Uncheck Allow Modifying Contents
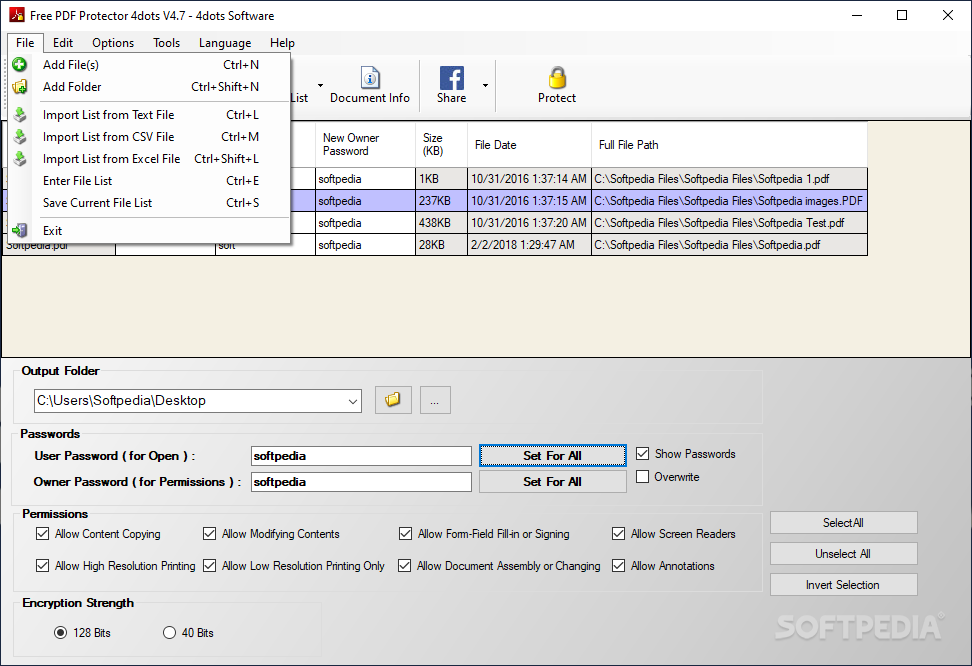 click(x=210, y=534)
